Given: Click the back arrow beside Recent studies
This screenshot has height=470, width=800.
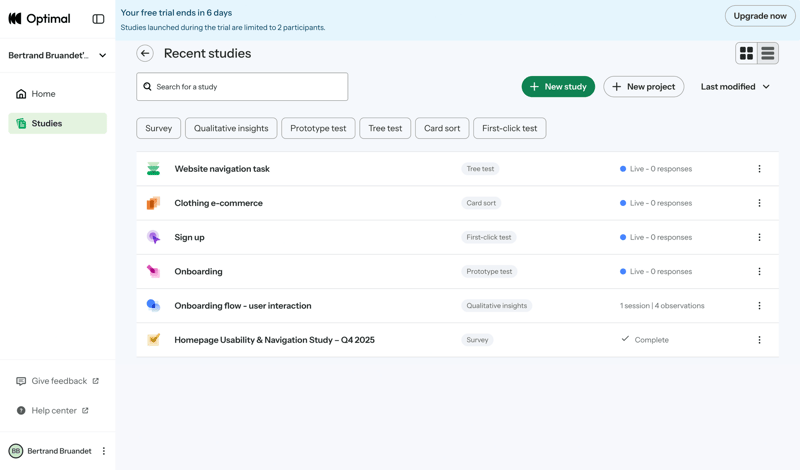Looking at the screenshot, I should (x=145, y=53).
